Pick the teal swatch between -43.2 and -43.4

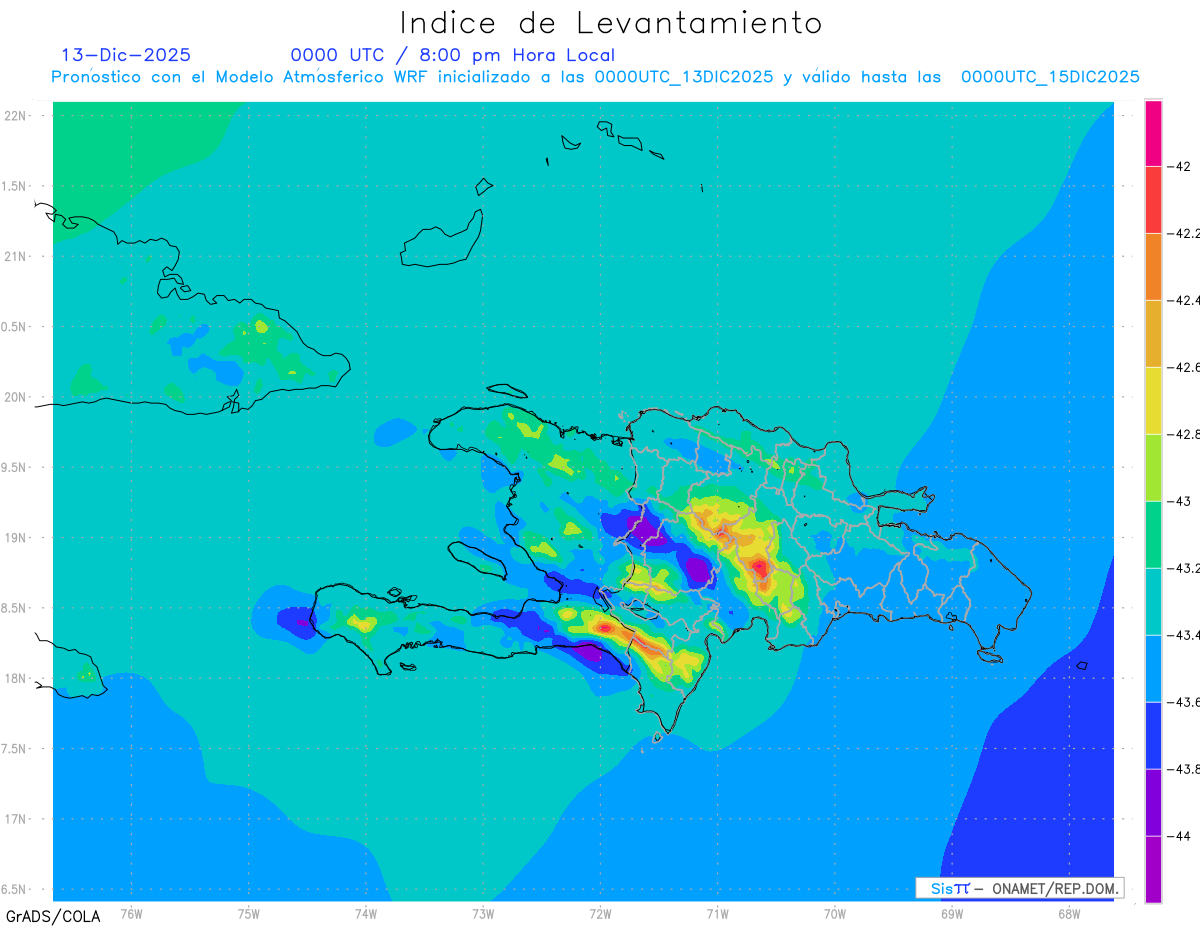[1153, 601]
